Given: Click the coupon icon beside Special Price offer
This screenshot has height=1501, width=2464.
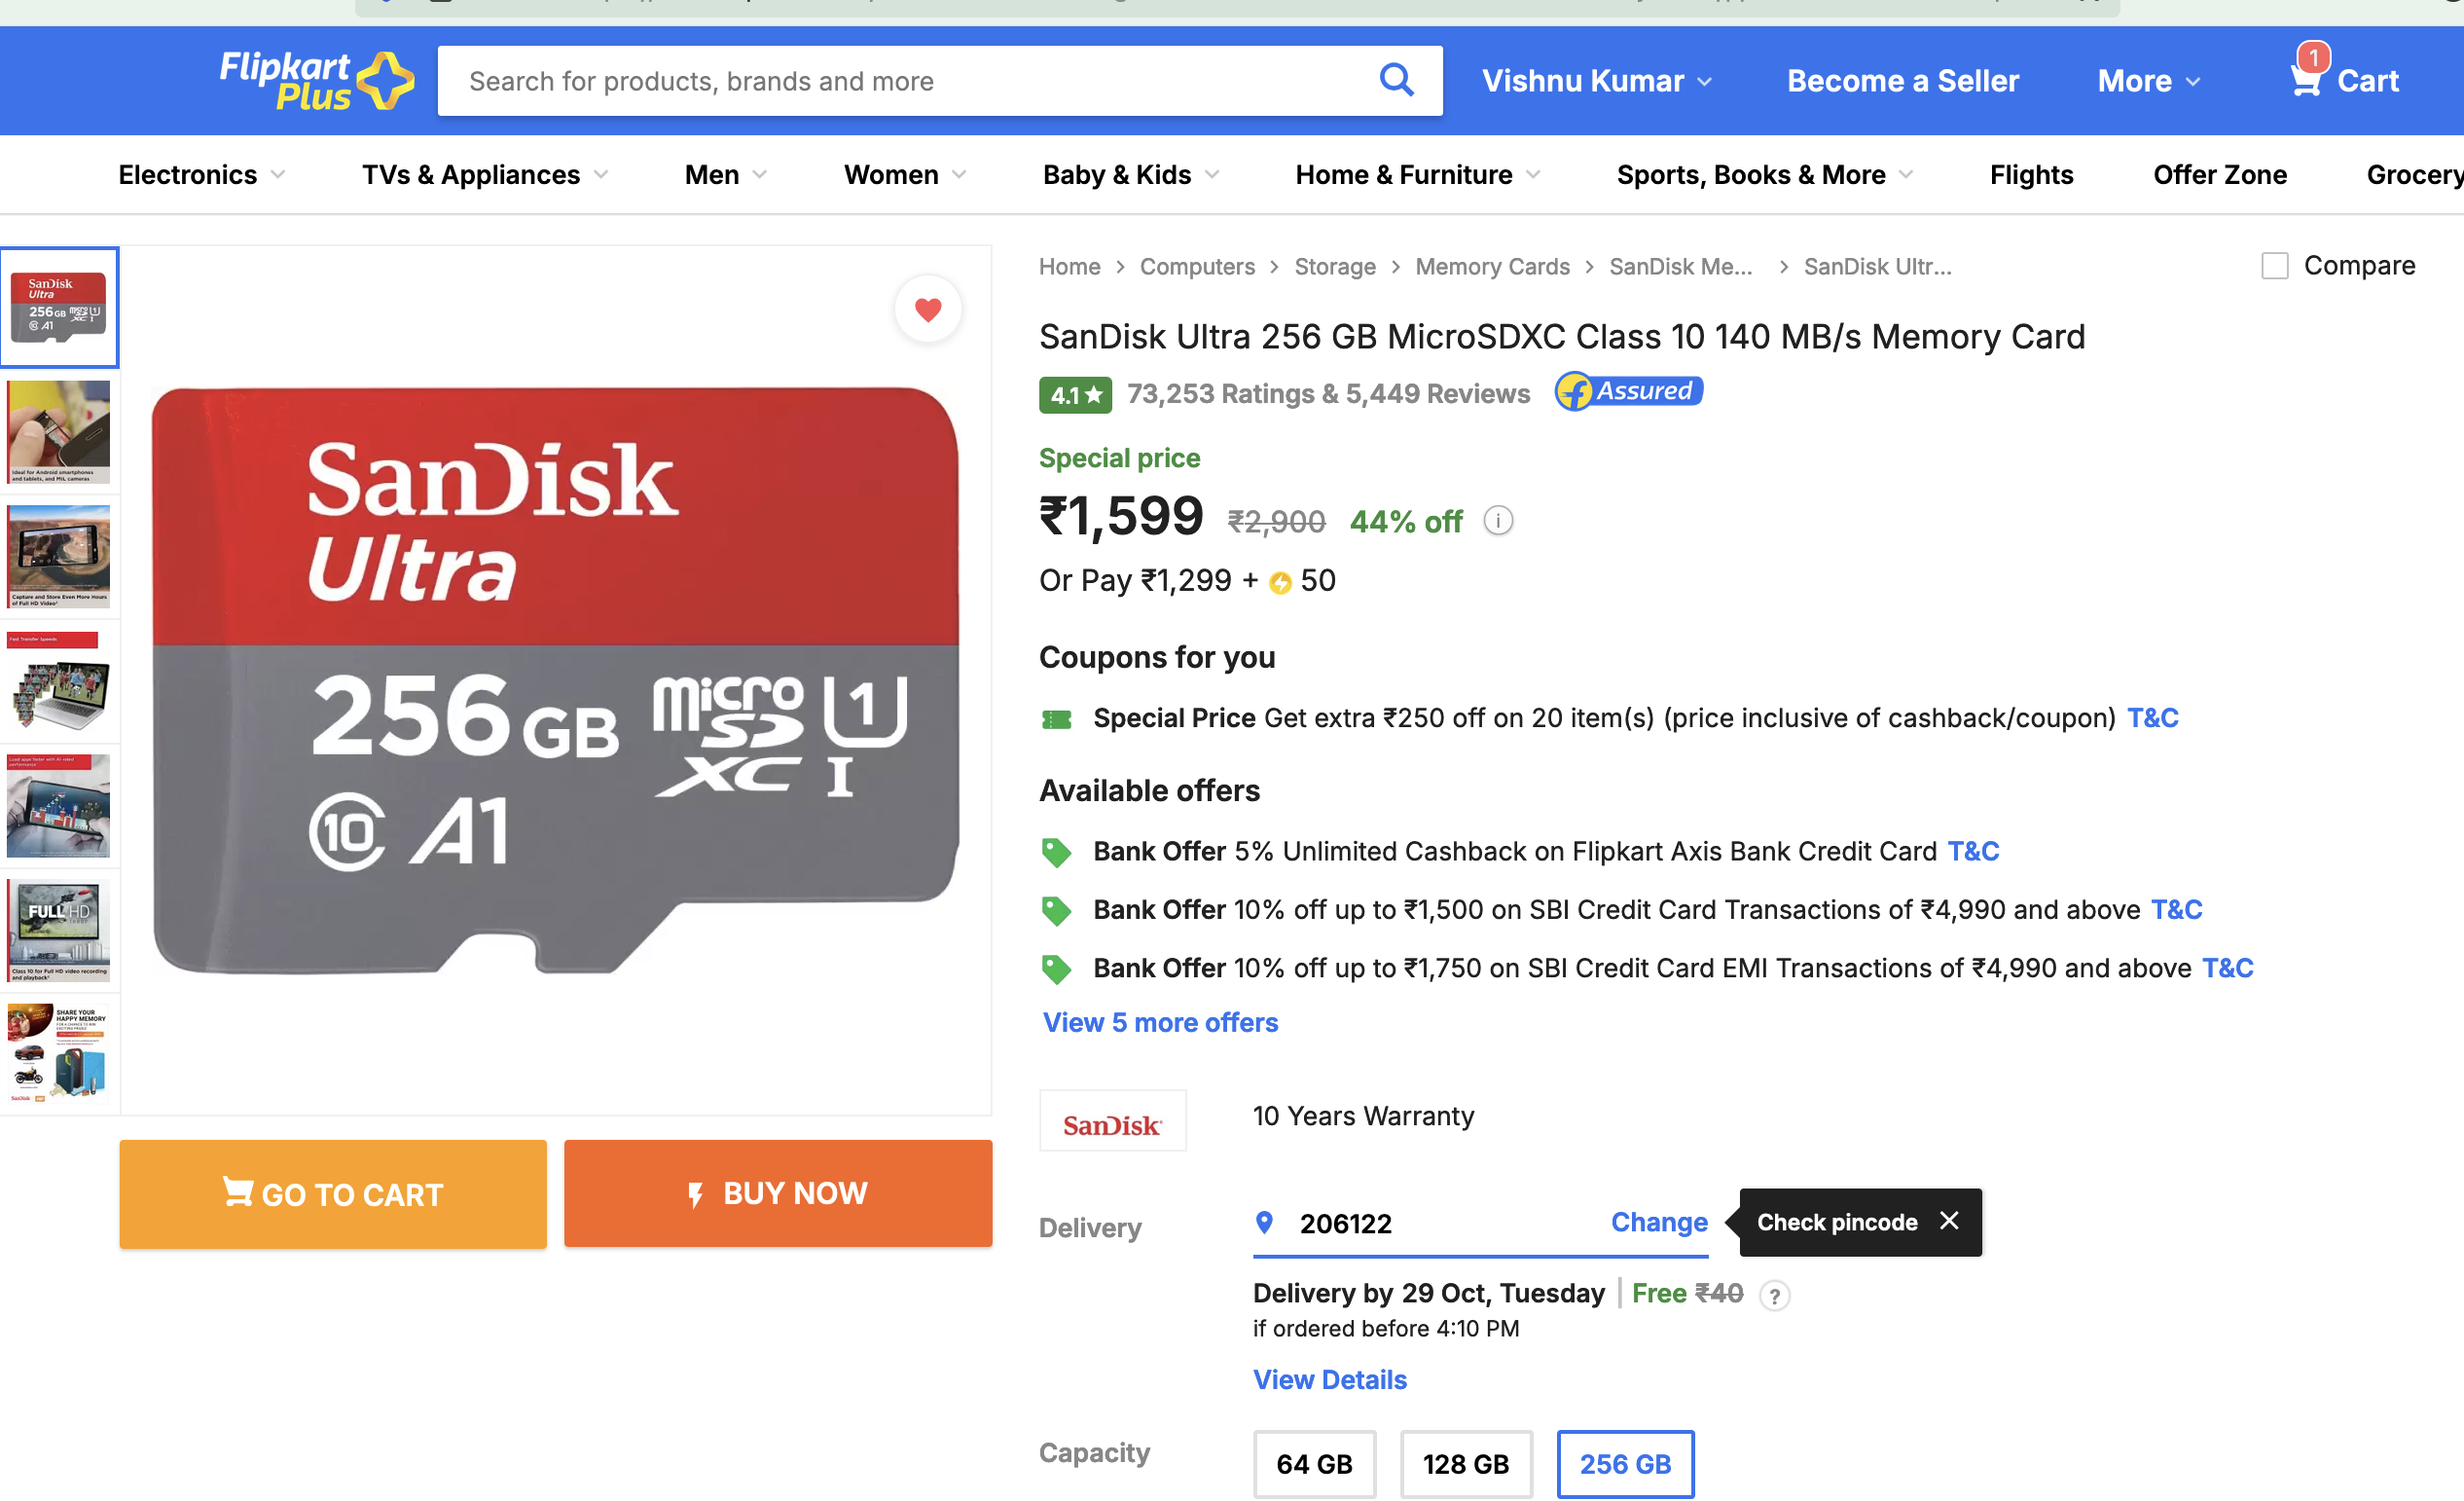Looking at the screenshot, I should tap(1056, 718).
